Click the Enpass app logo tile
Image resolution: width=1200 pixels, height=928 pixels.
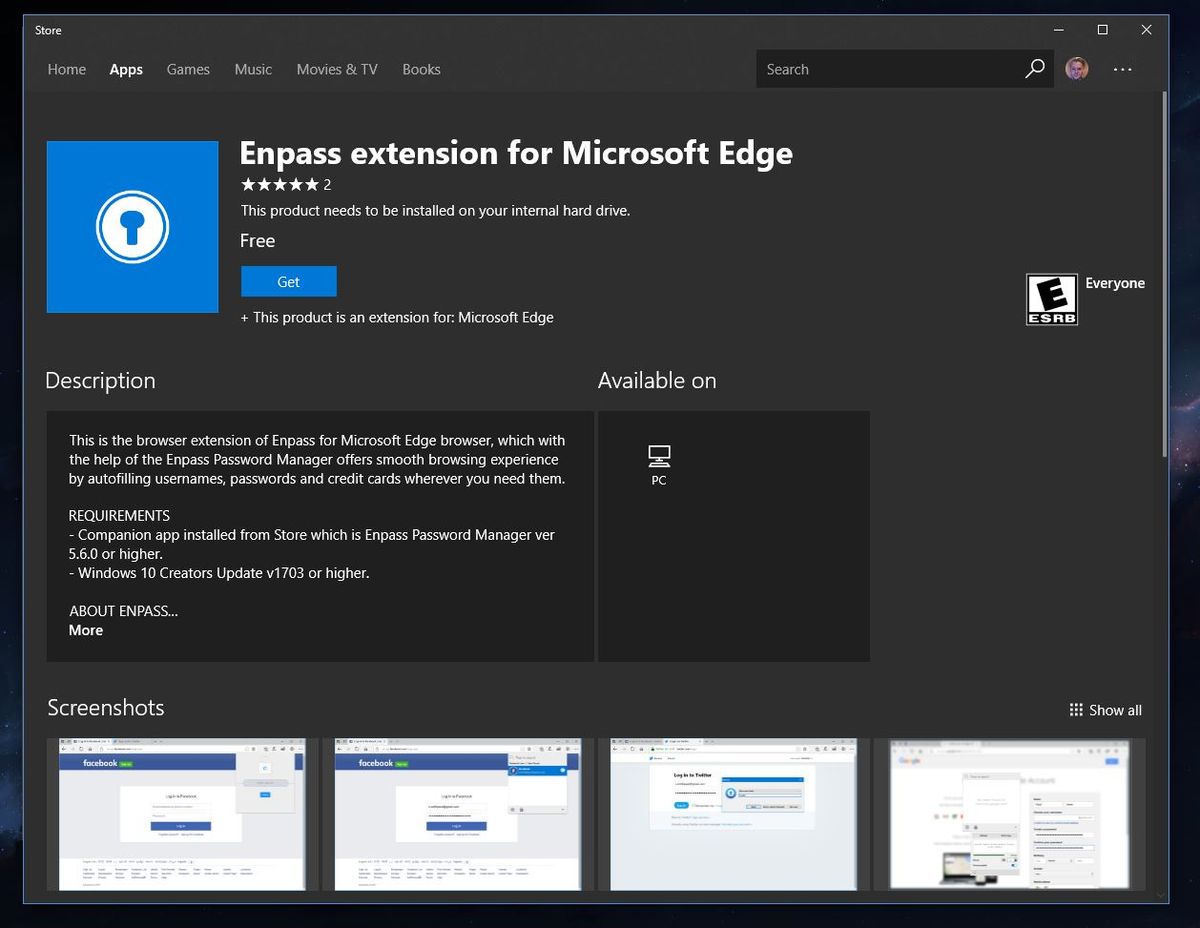coord(131,226)
